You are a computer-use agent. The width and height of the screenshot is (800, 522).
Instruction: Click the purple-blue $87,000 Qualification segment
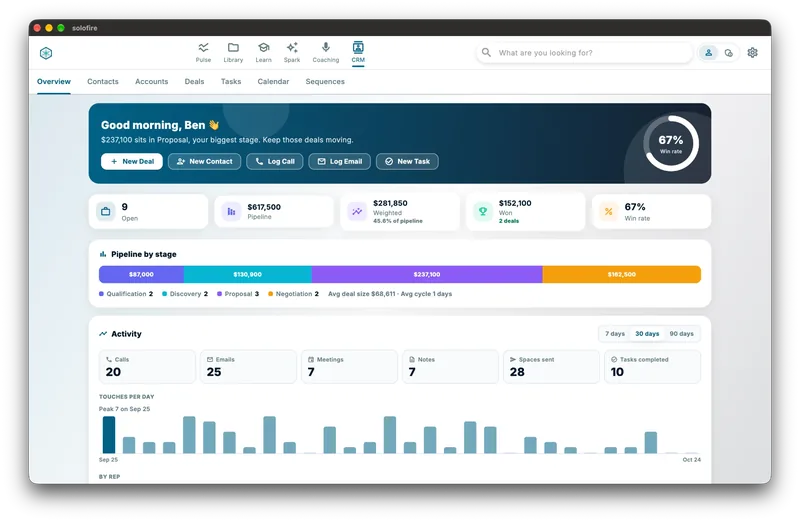pyautogui.click(x=141, y=275)
